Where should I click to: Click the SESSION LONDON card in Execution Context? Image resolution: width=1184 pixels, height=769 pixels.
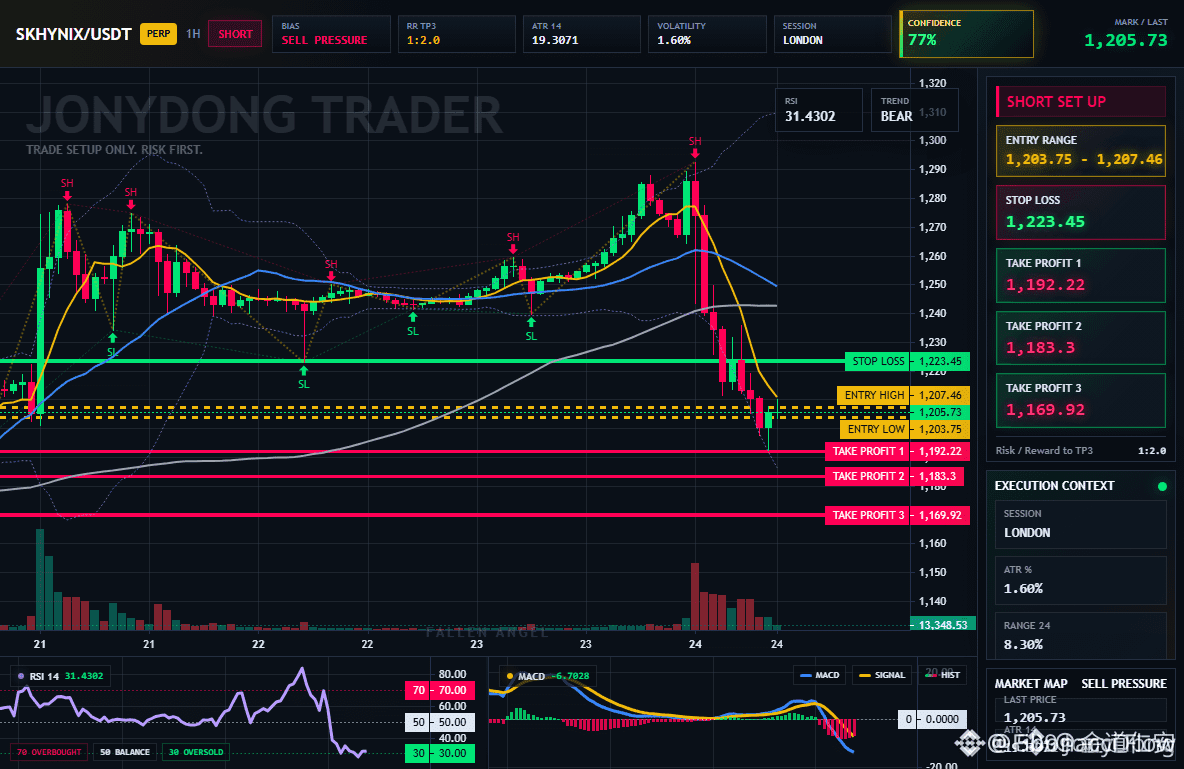click(1081, 523)
